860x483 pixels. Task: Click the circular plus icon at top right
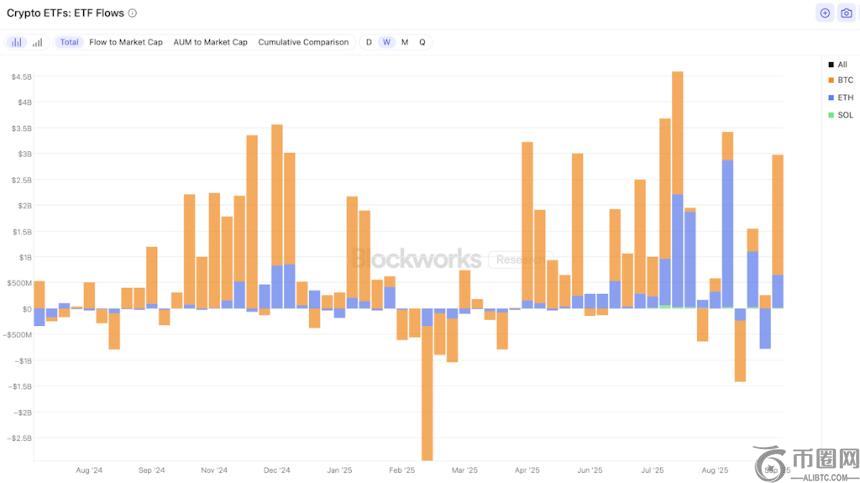pyautogui.click(x=824, y=13)
